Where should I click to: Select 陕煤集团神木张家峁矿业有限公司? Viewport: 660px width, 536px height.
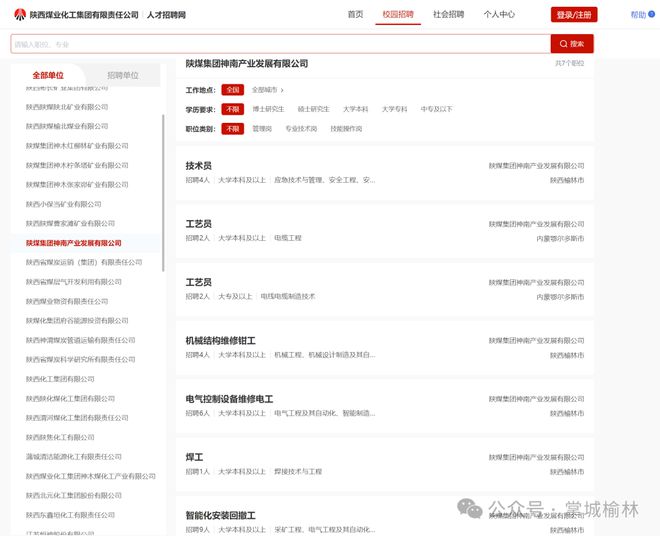77,184
